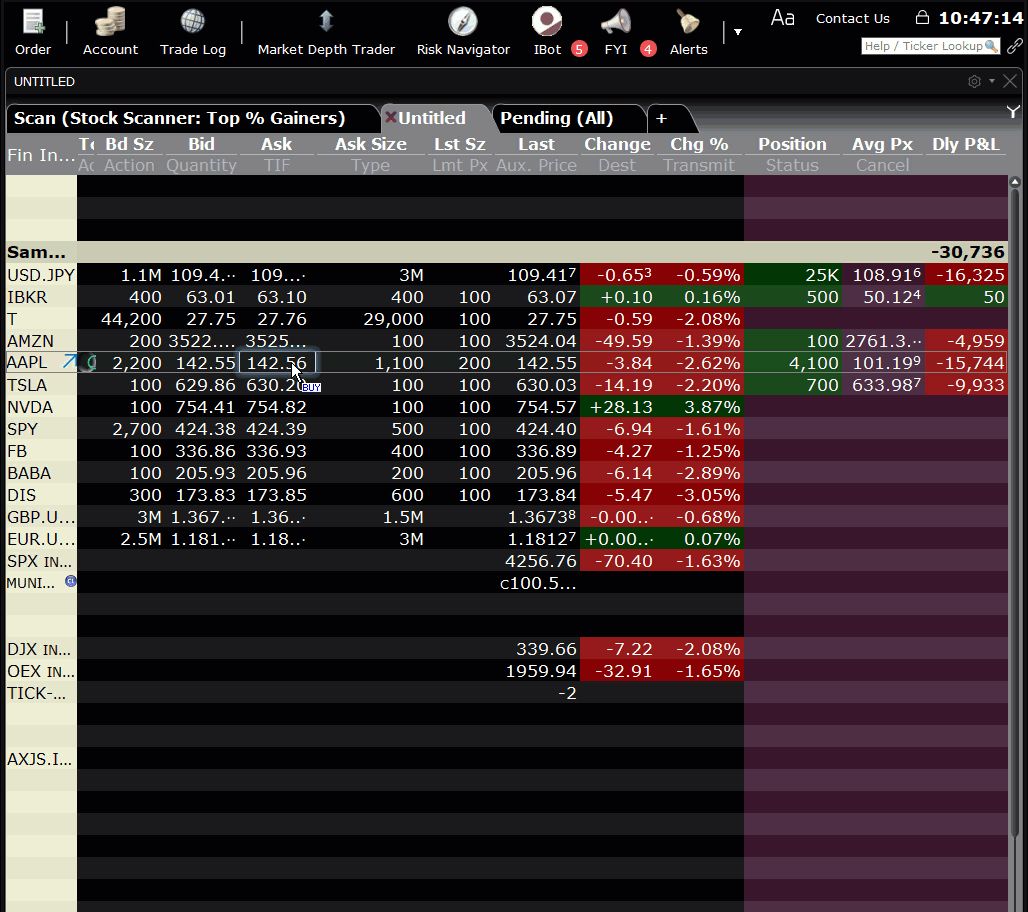Image resolution: width=1028 pixels, height=912 pixels.
Task: Select the FB ticker
Action: click(x=18, y=451)
